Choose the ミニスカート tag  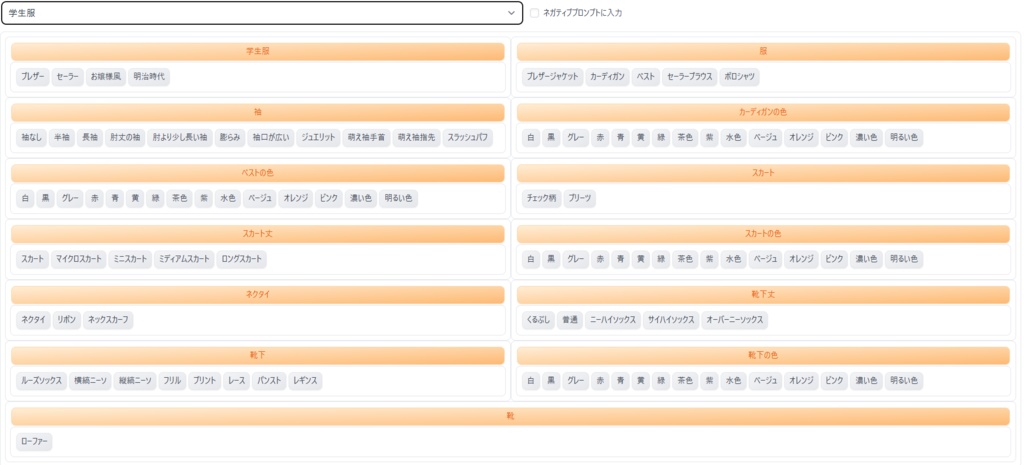coord(131,259)
